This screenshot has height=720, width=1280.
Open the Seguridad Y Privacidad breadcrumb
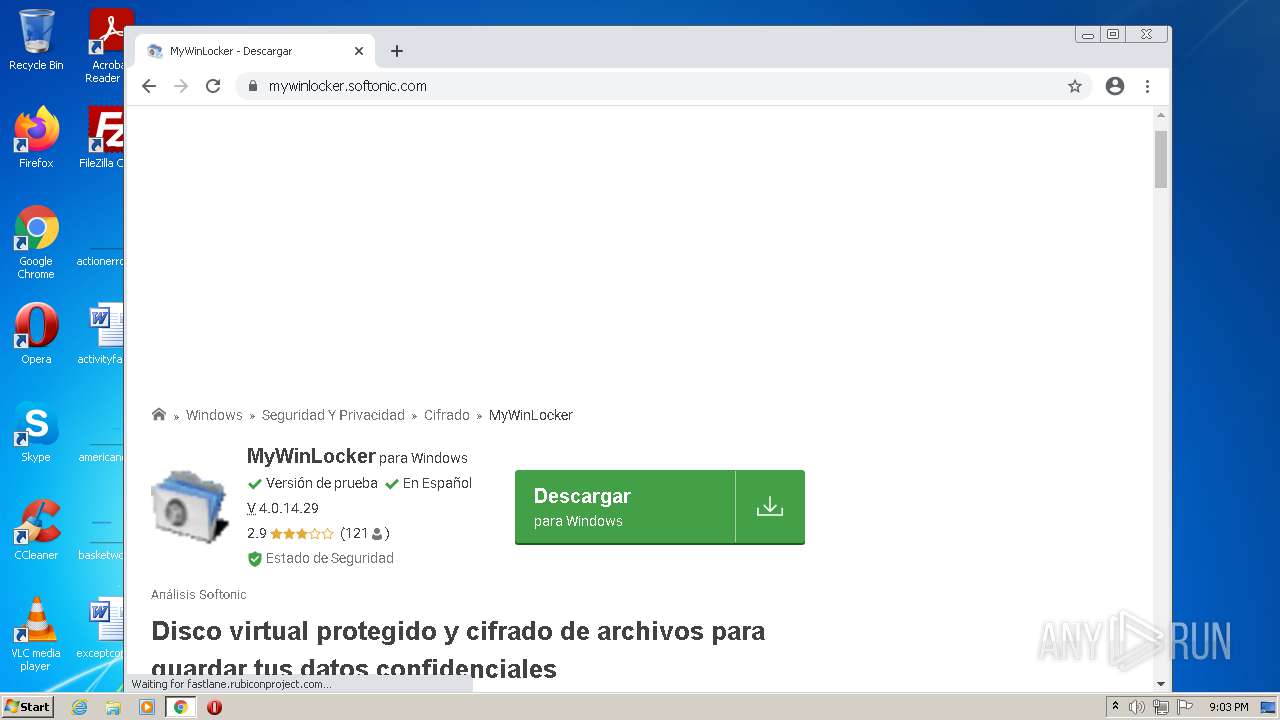point(333,415)
